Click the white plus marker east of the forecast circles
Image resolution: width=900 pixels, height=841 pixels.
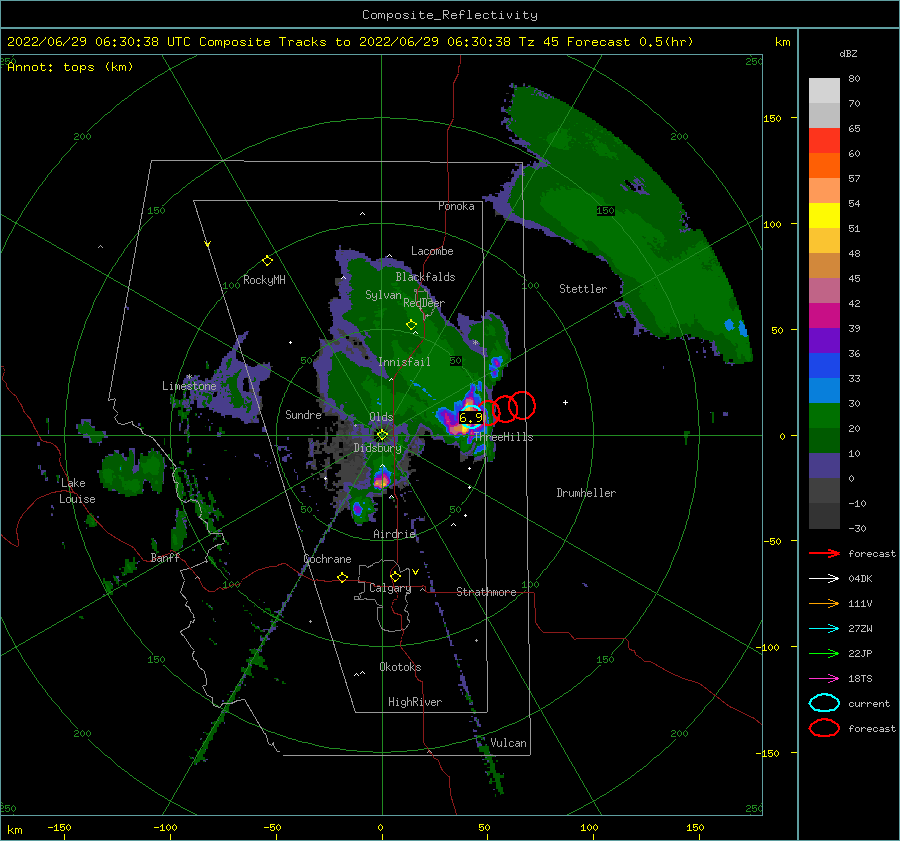[x=565, y=402]
